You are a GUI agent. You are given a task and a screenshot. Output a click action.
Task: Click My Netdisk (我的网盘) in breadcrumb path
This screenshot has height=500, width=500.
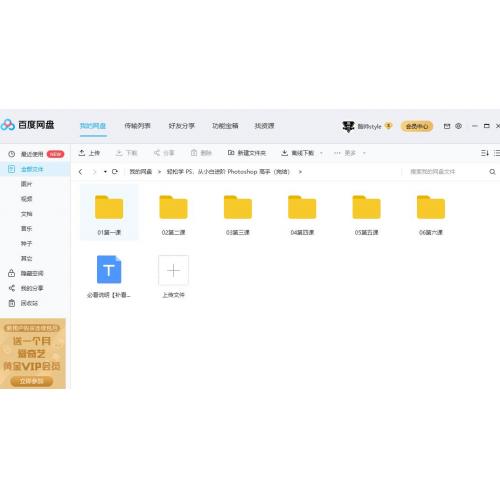tap(140, 172)
